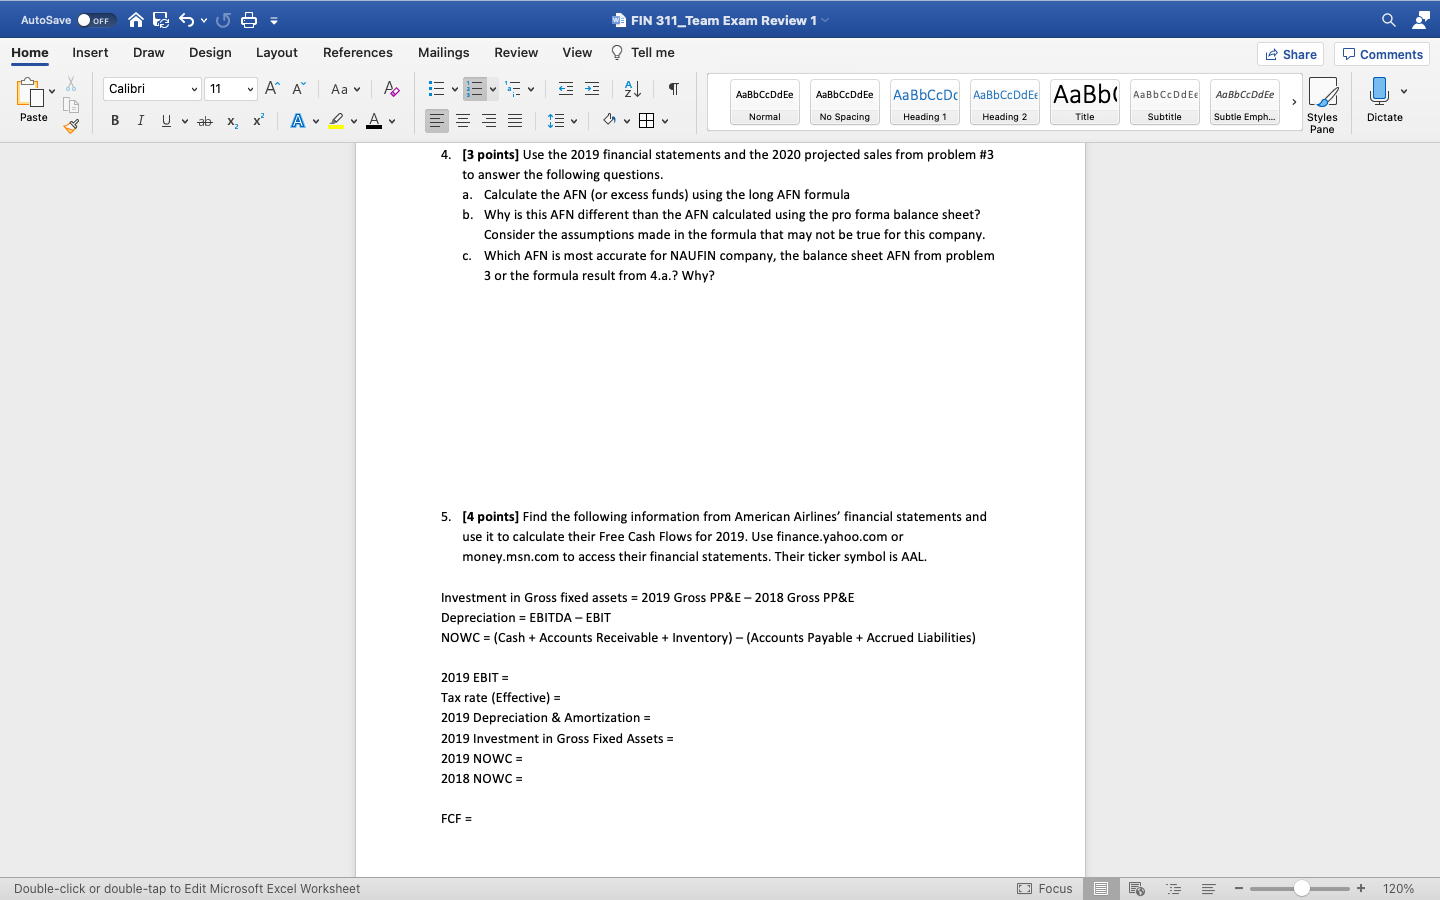Enable Focus mode
Viewport: 1440px width, 900px height.
1046,888
